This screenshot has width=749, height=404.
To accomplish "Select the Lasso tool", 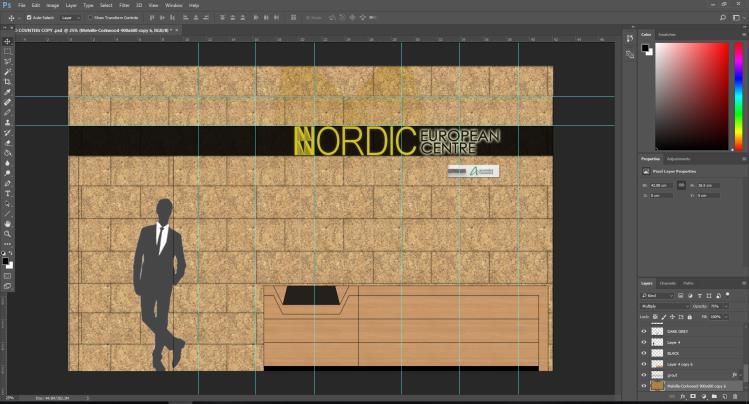I will pyautogui.click(x=7, y=62).
